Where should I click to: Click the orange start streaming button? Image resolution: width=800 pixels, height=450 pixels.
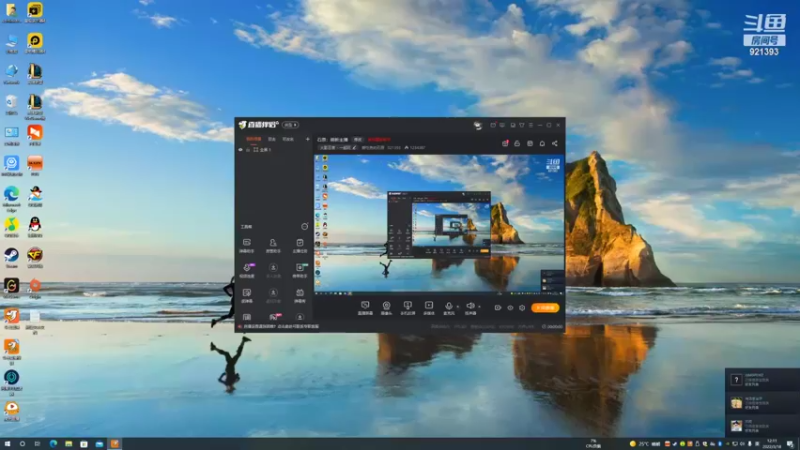point(545,308)
